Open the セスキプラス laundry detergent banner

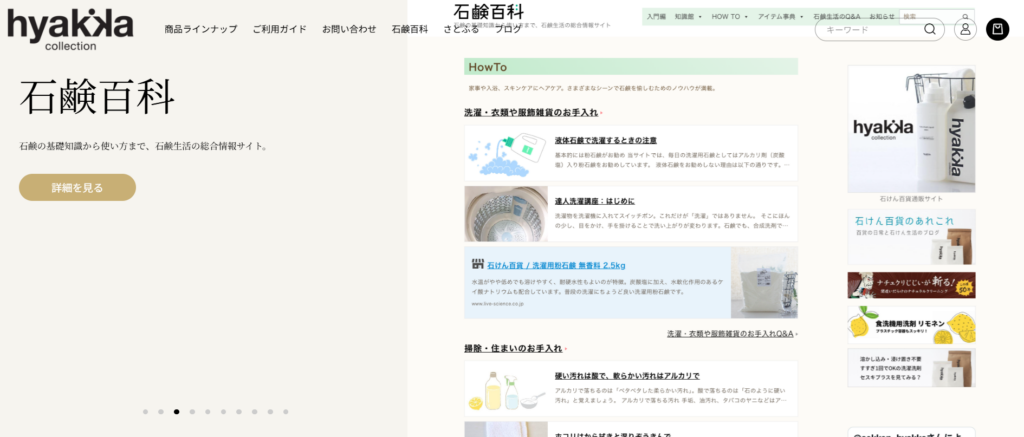[x=911, y=368]
